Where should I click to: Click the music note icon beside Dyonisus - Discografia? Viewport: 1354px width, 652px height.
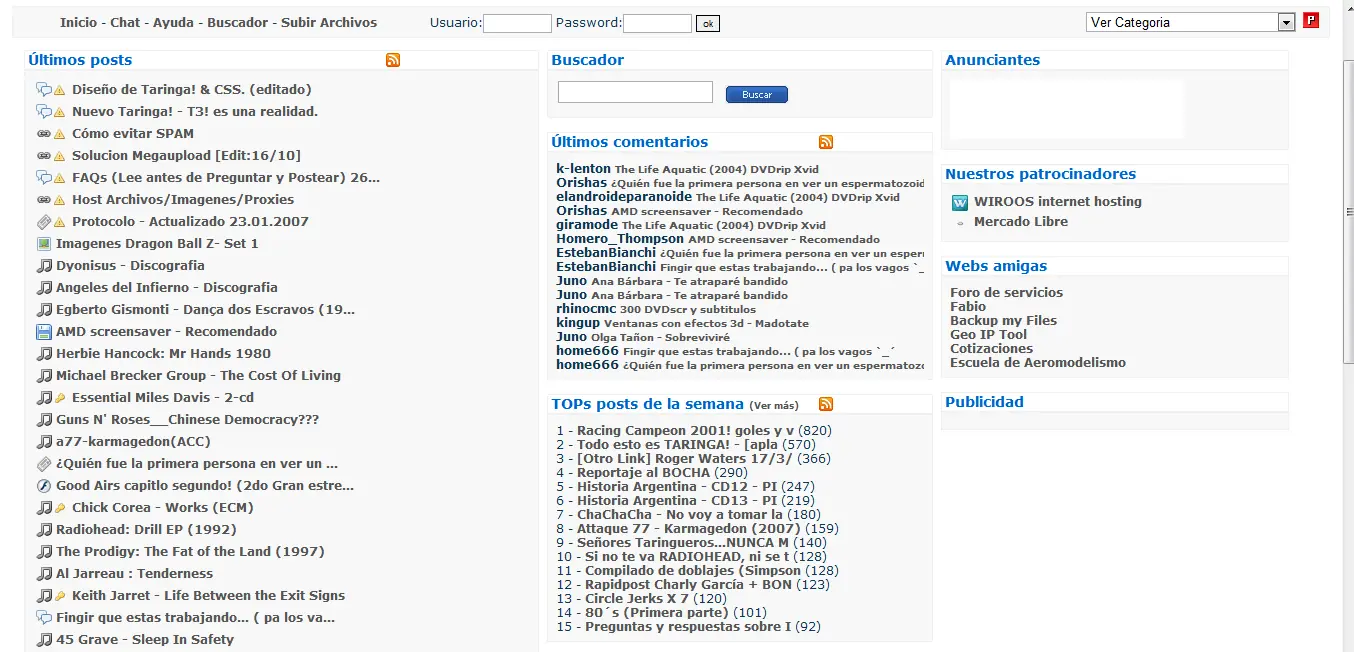[x=44, y=266]
